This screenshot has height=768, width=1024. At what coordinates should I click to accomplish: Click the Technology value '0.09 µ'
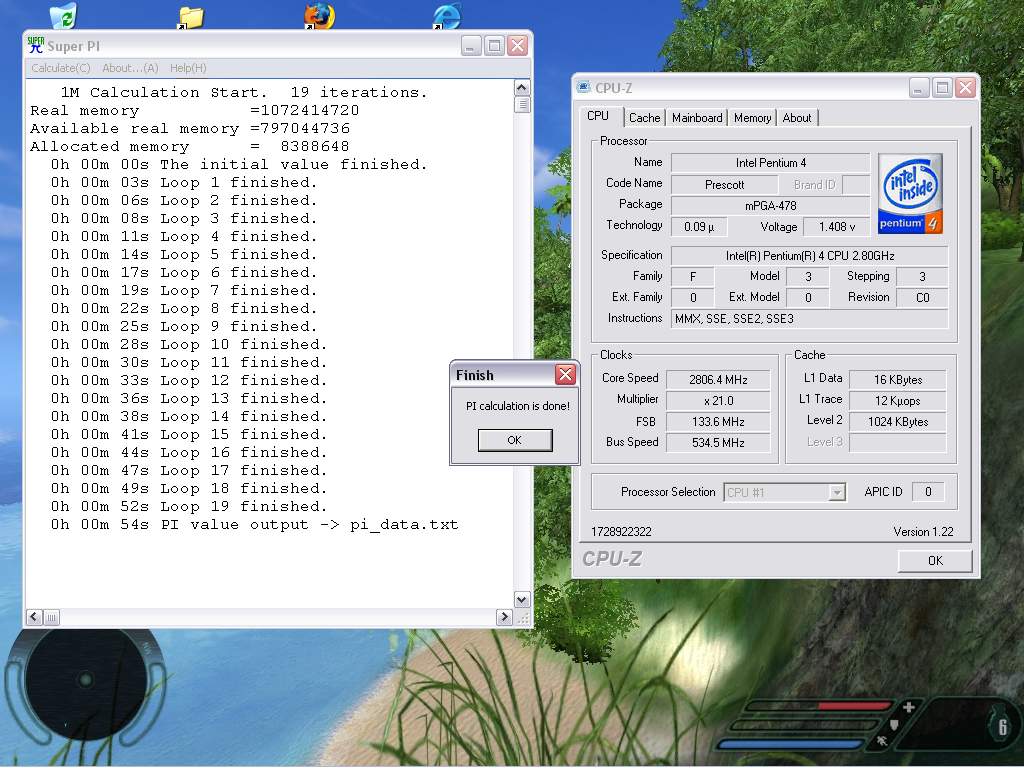coord(699,227)
